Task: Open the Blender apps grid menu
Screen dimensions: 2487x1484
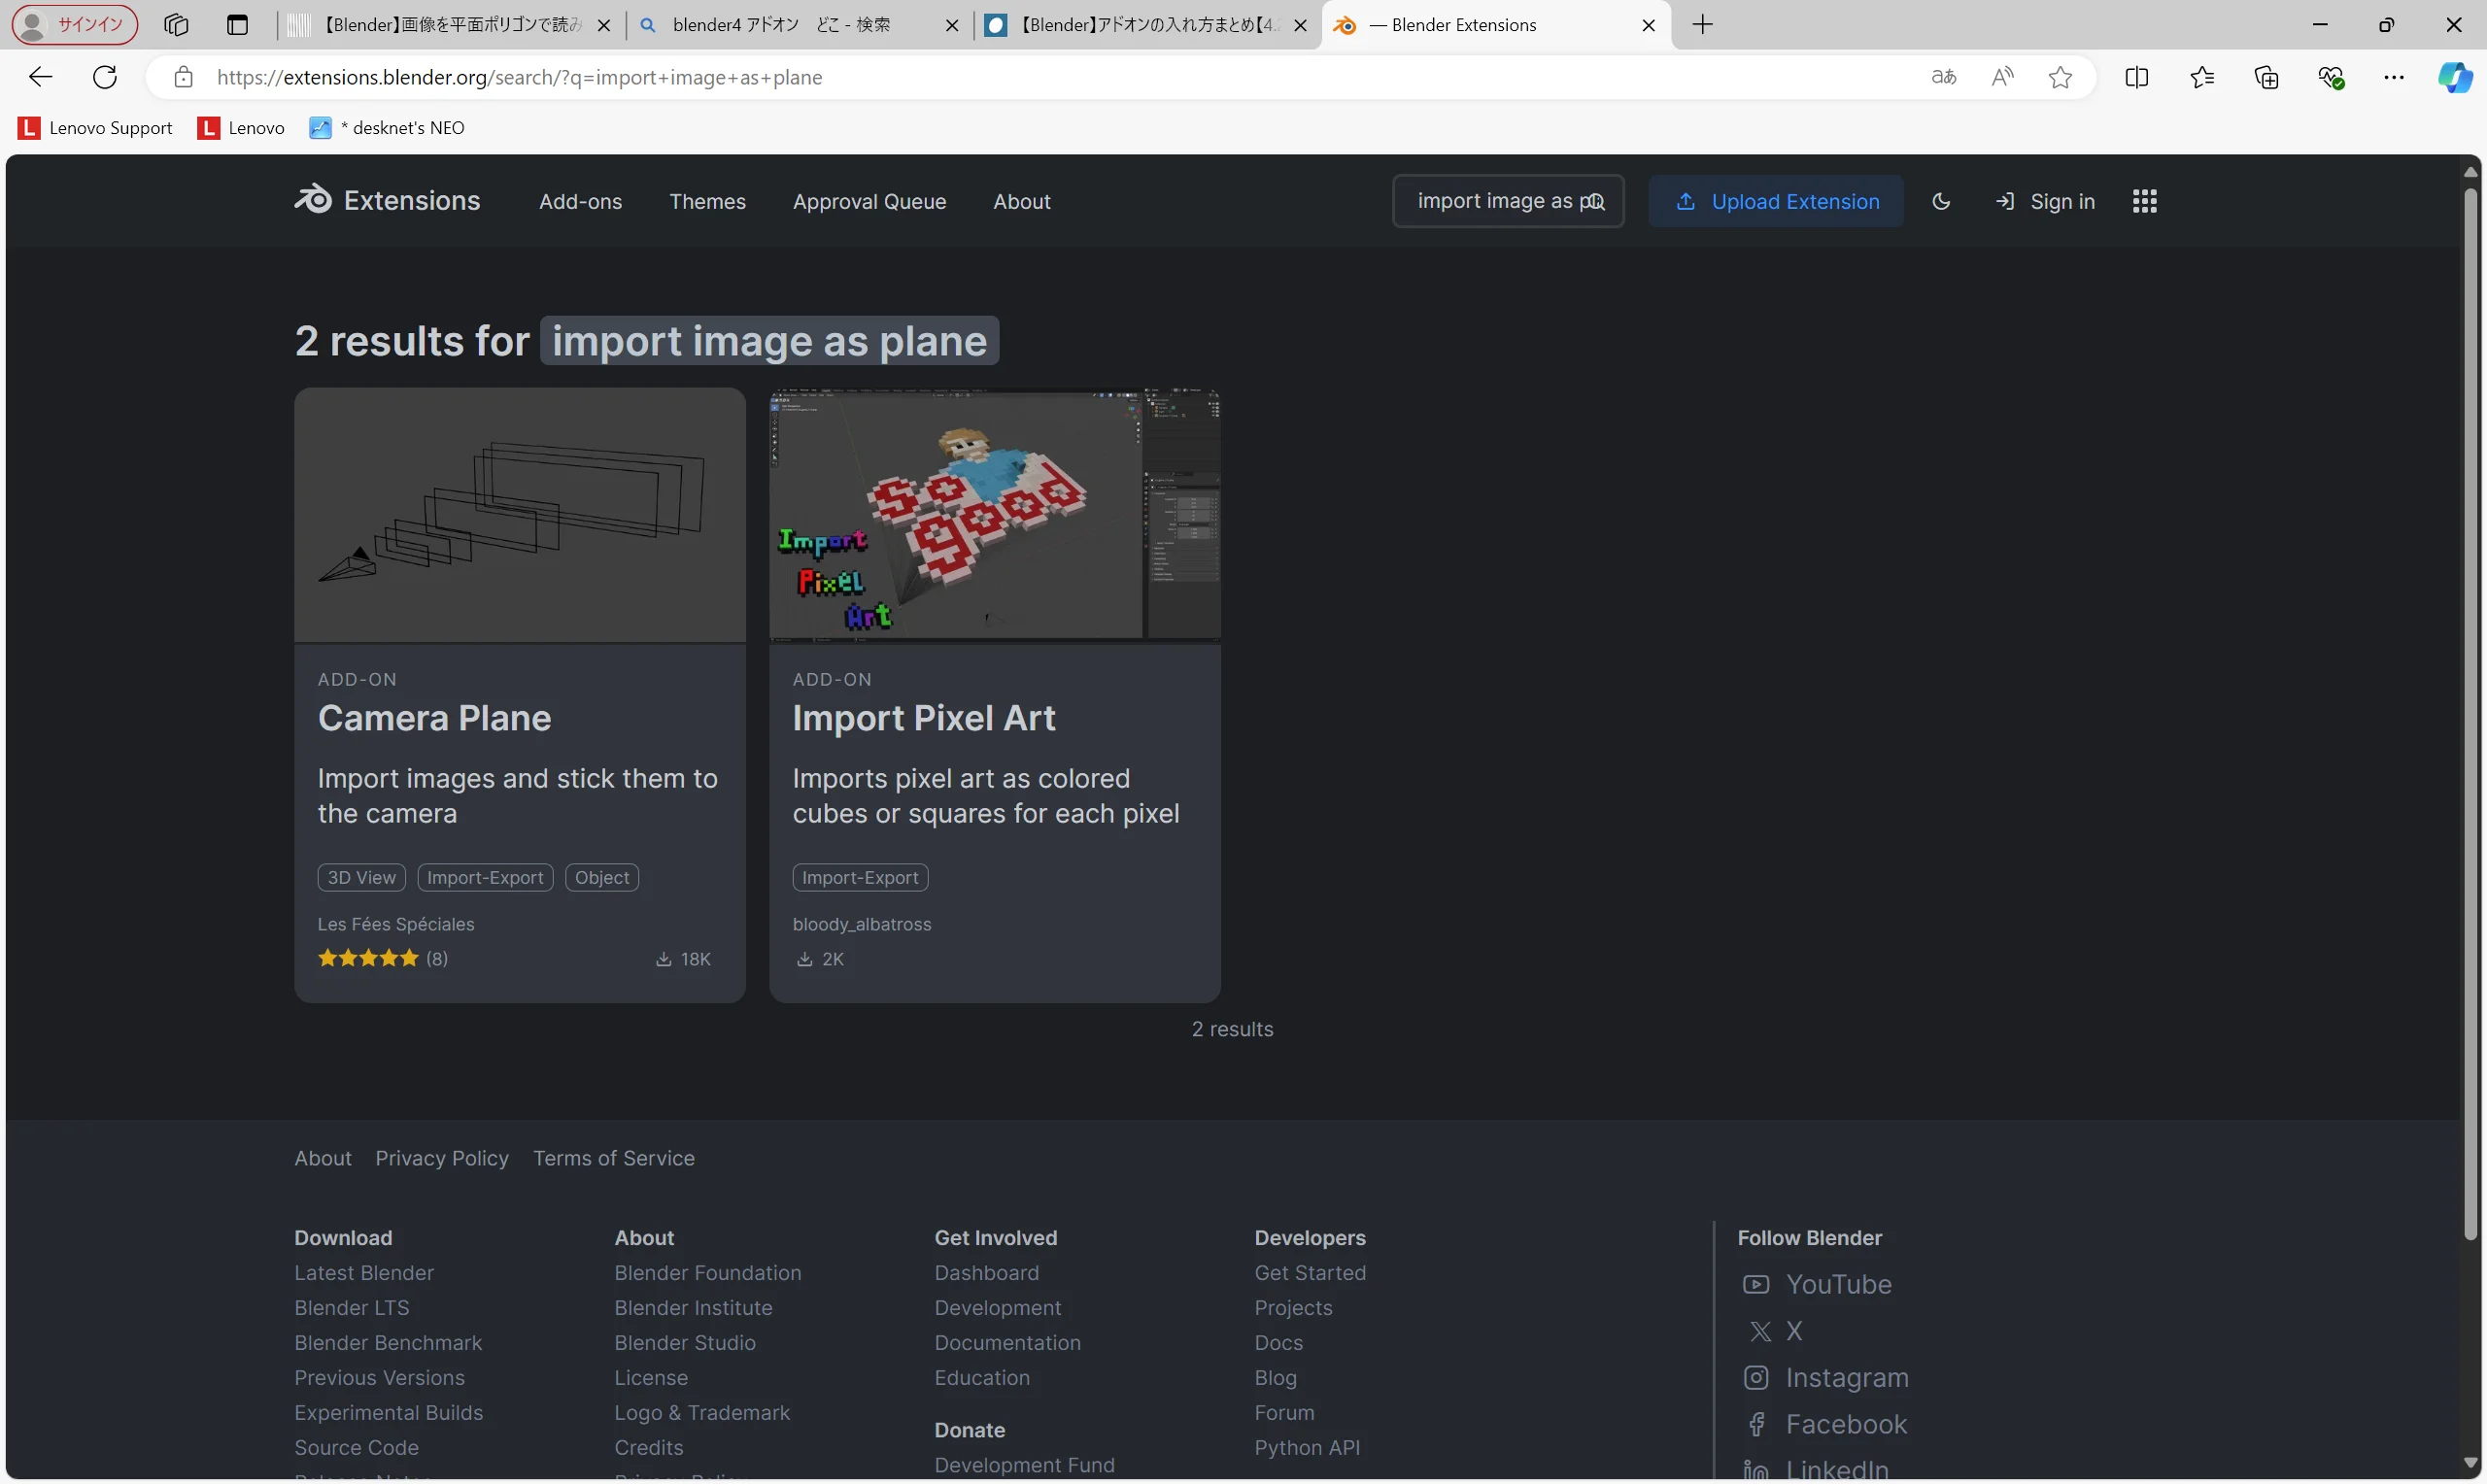Action: (2144, 201)
